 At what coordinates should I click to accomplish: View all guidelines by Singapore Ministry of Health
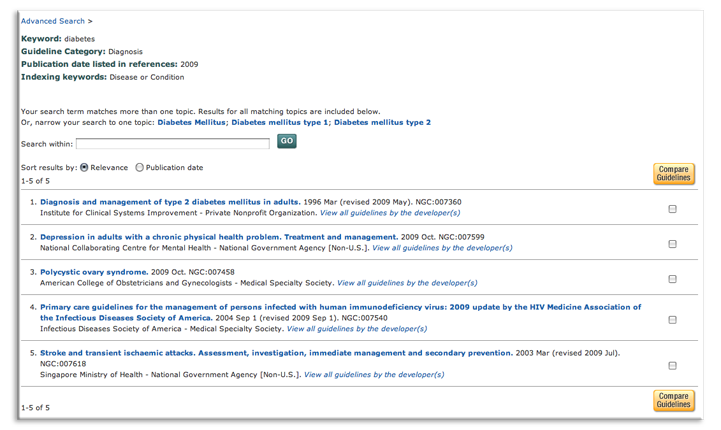coord(374,375)
